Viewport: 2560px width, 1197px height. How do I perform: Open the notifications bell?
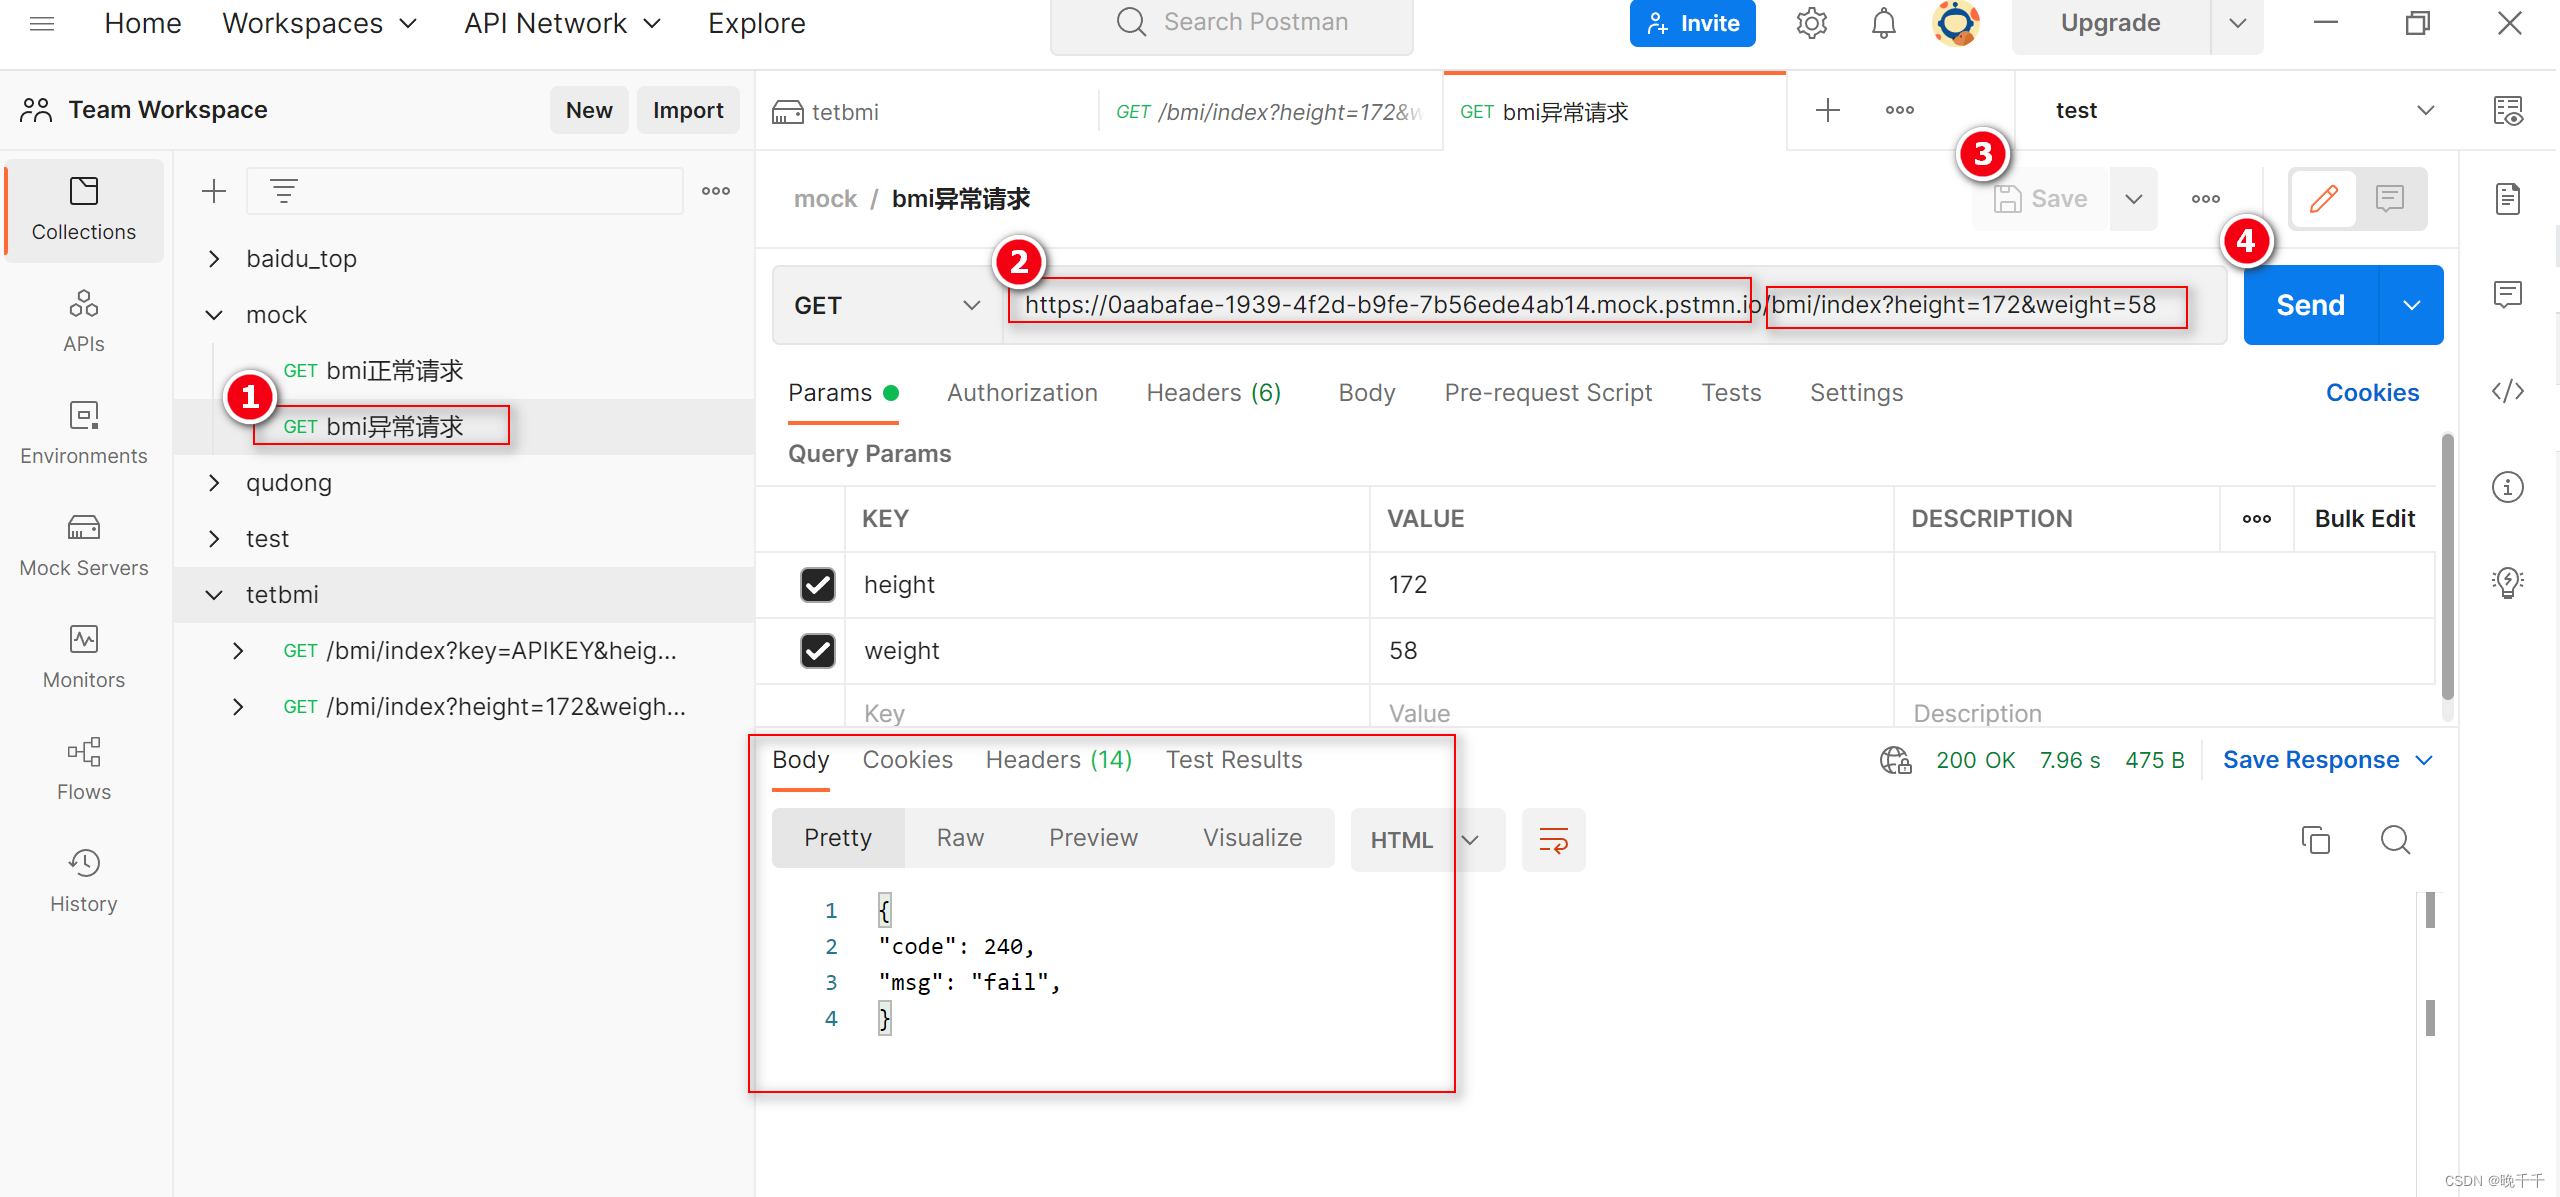click(1883, 23)
